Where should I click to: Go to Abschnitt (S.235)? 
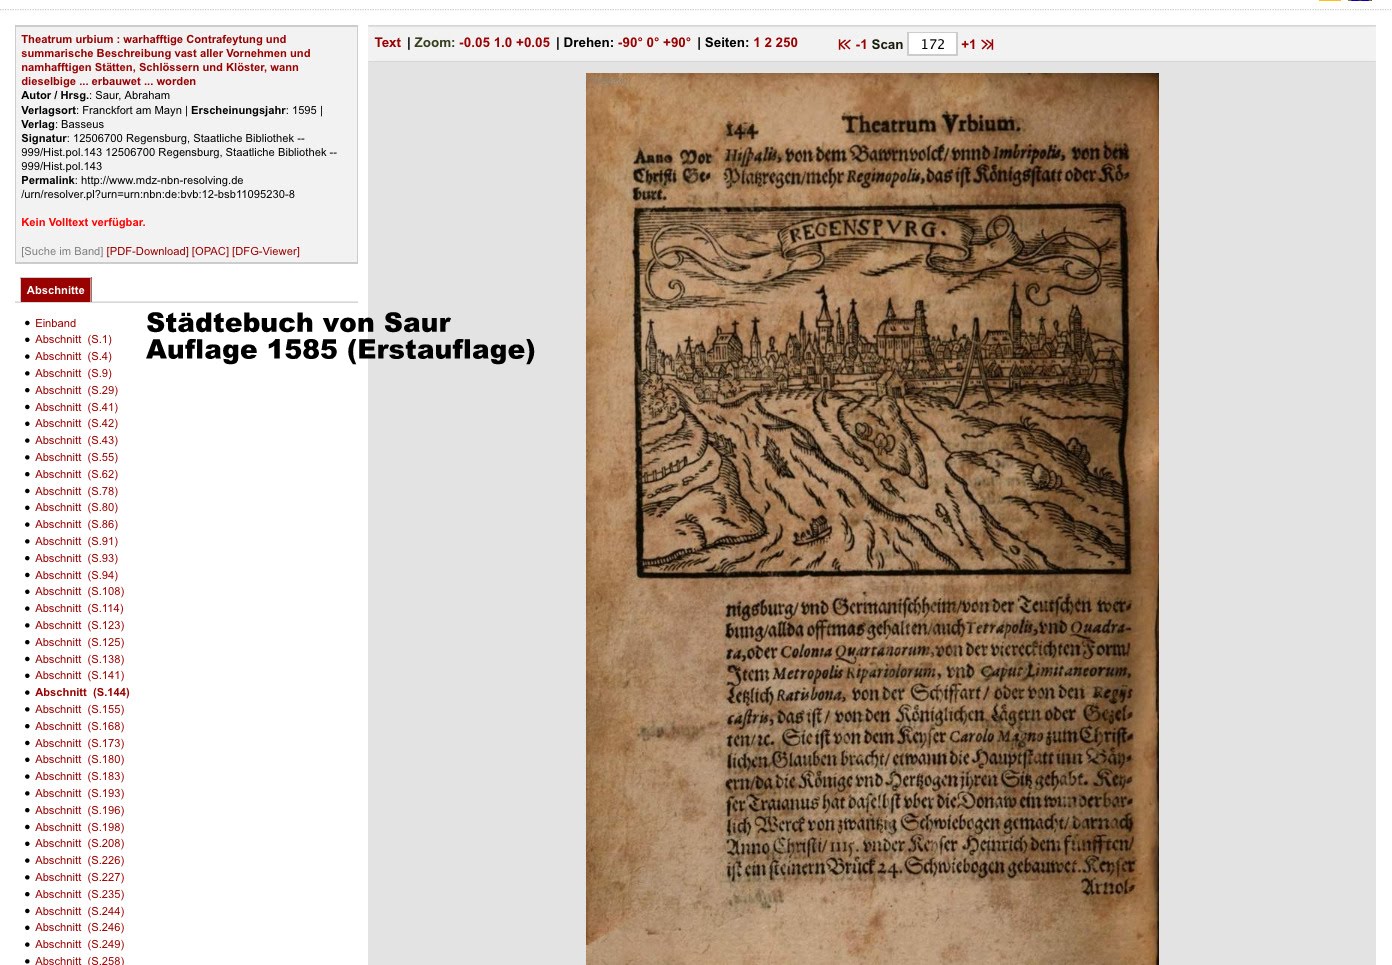pyautogui.click(x=80, y=895)
